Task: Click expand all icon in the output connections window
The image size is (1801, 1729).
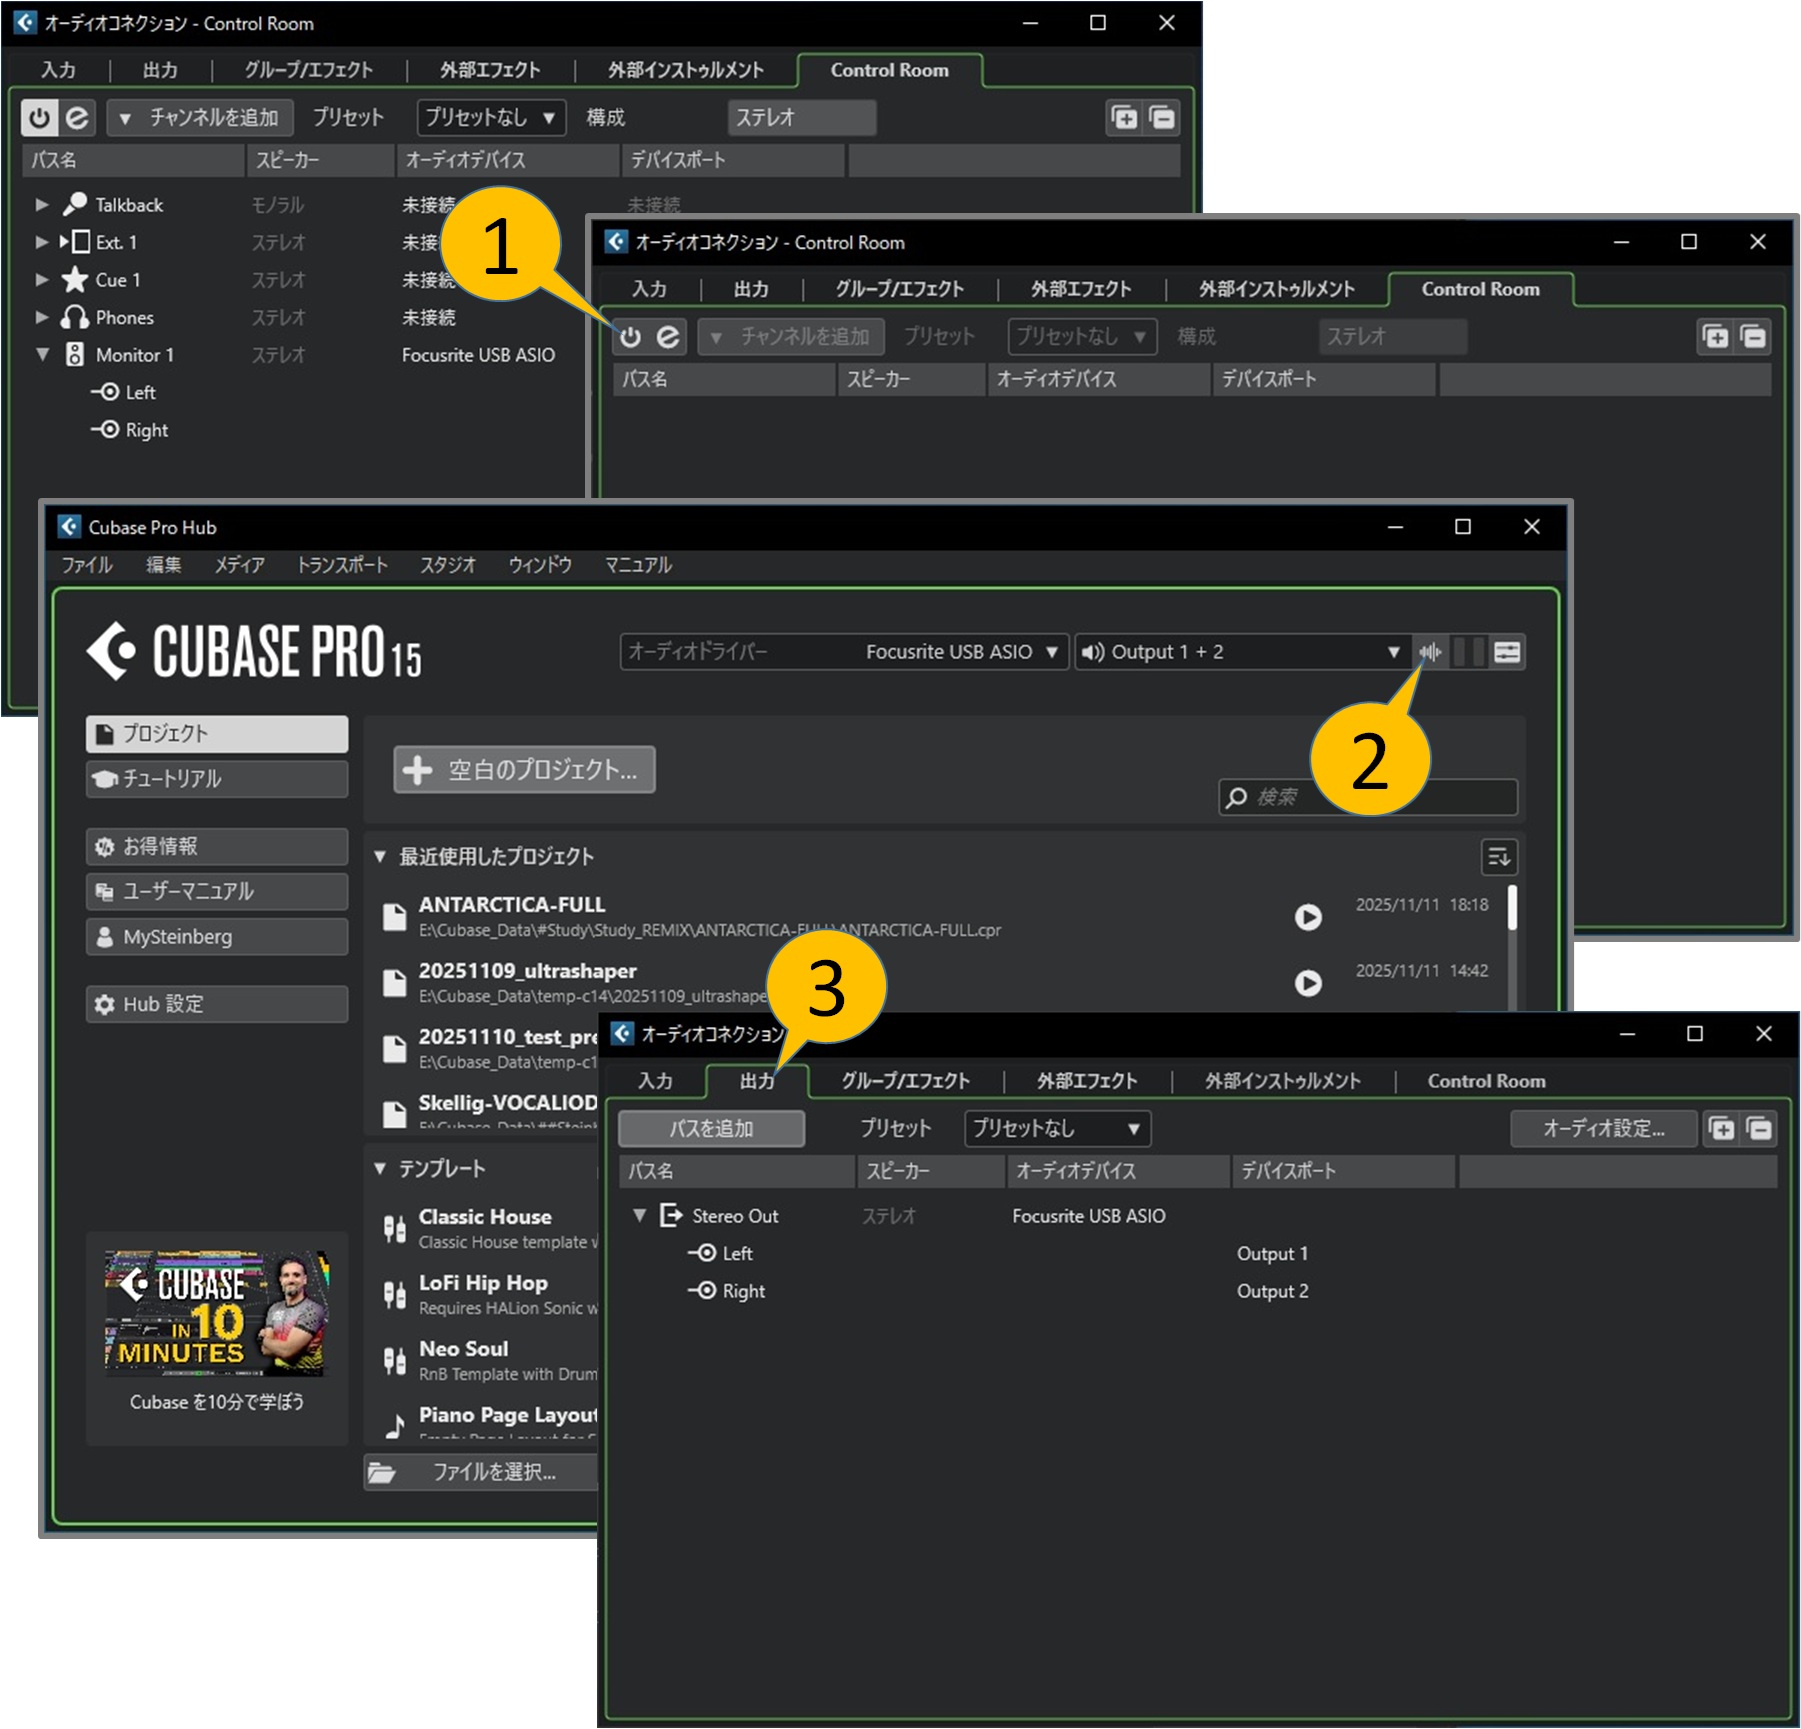Action: pos(1721,1129)
